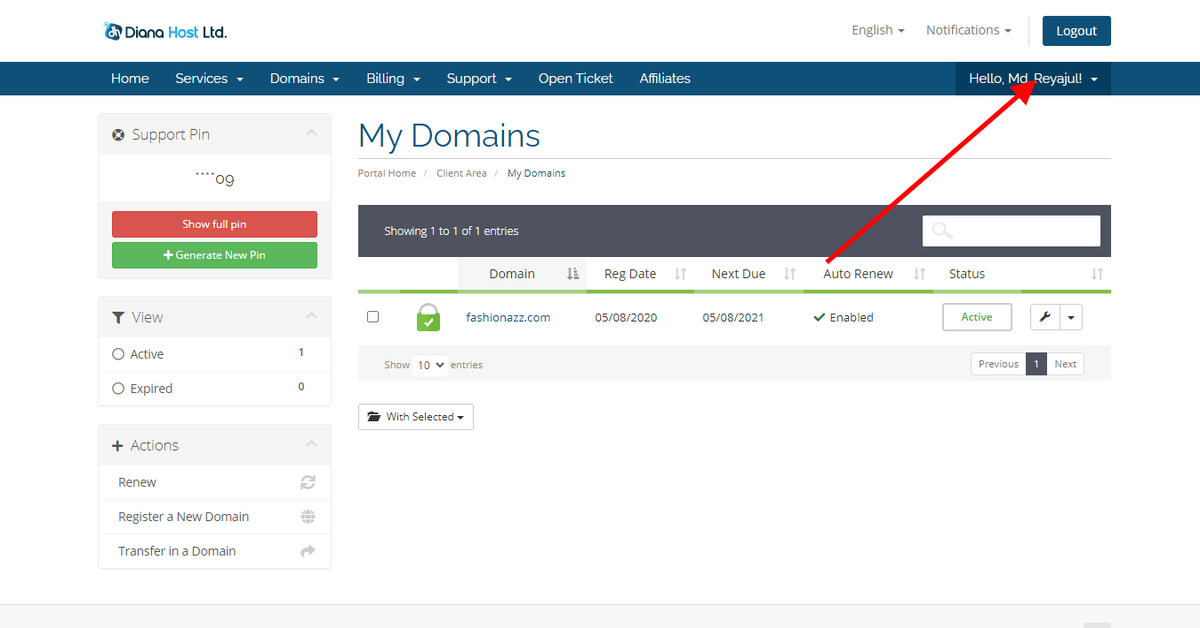
Task: Open the Domains menu in navbar
Action: click(304, 78)
